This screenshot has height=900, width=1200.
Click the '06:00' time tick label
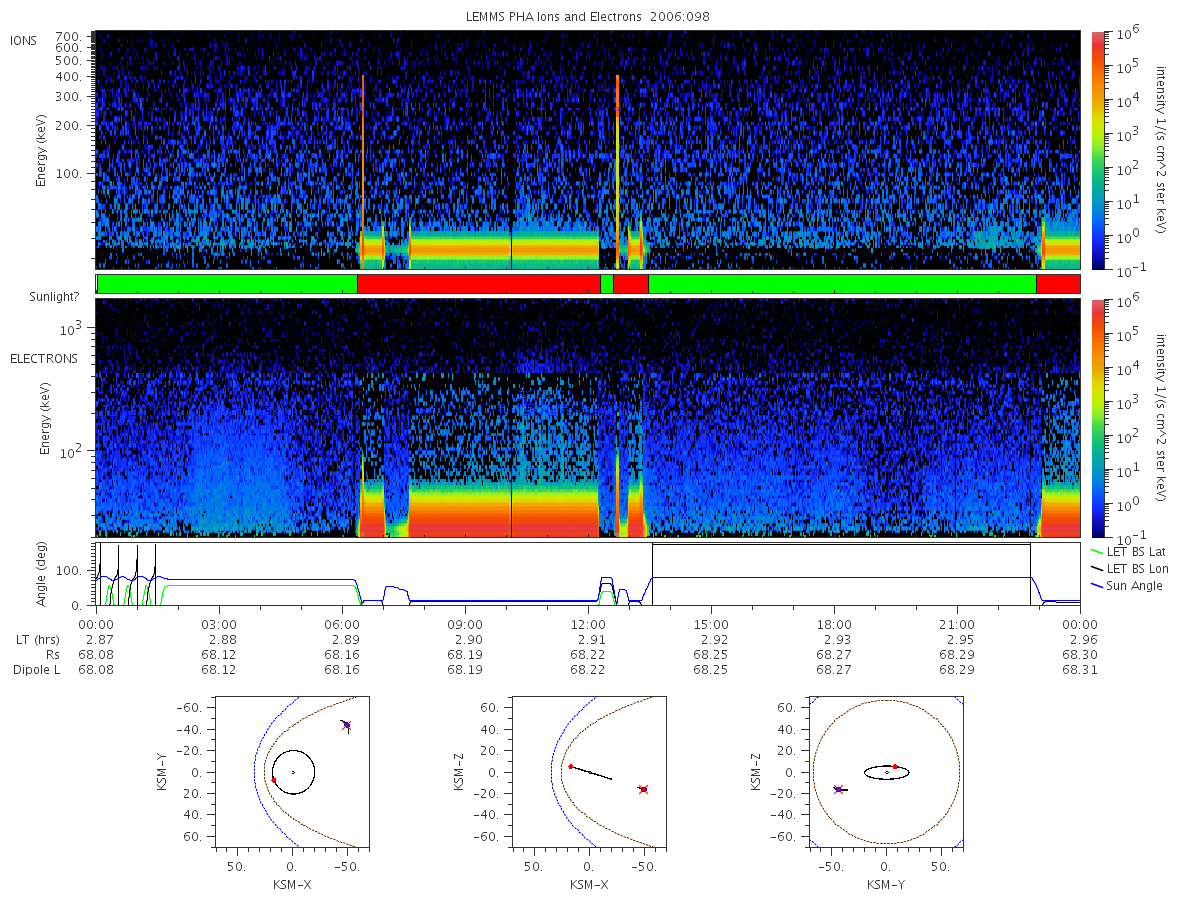pyautogui.click(x=342, y=624)
